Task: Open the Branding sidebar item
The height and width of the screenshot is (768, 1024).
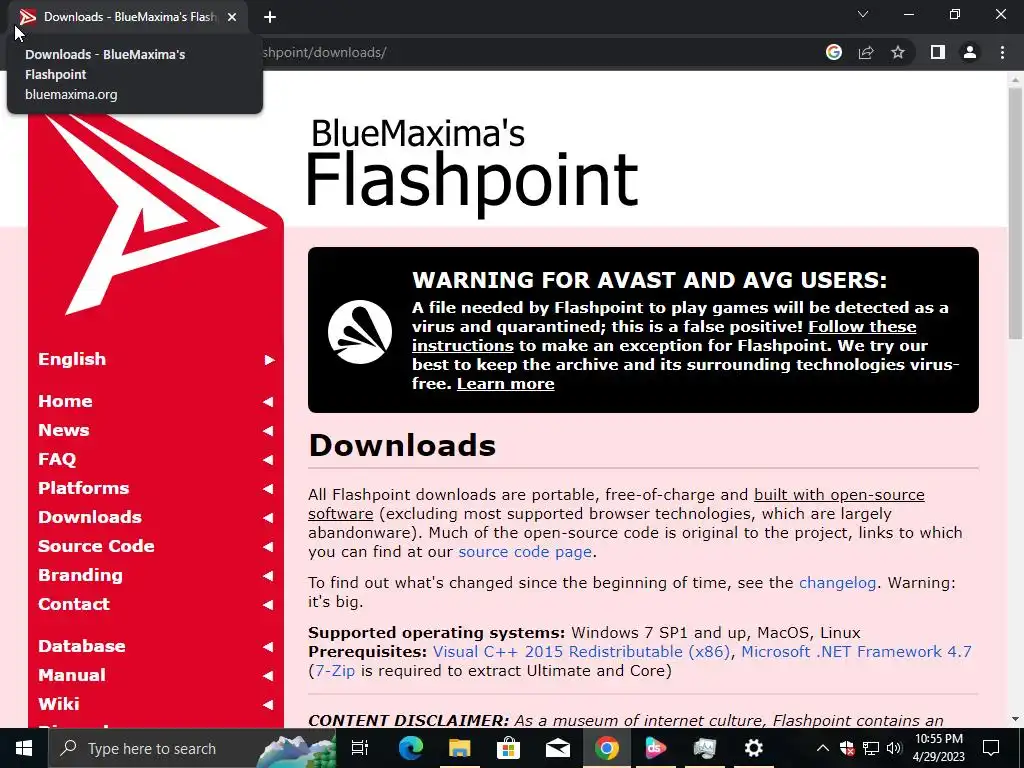Action: pyautogui.click(x=80, y=575)
